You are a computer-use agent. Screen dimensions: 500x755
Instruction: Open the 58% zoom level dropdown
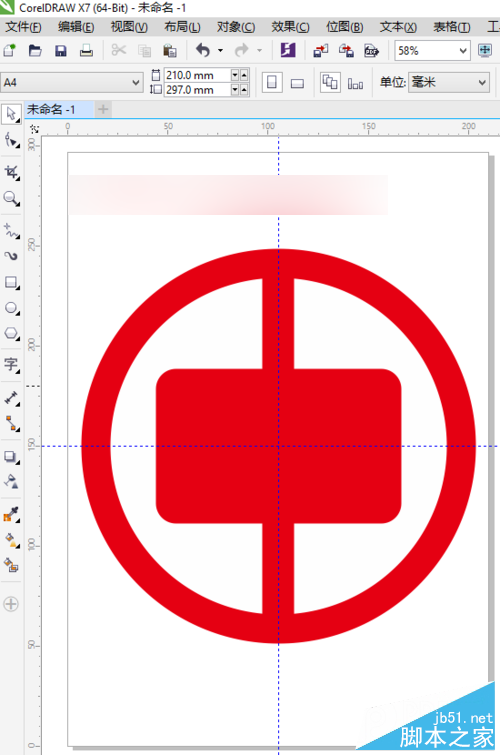click(462, 51)
